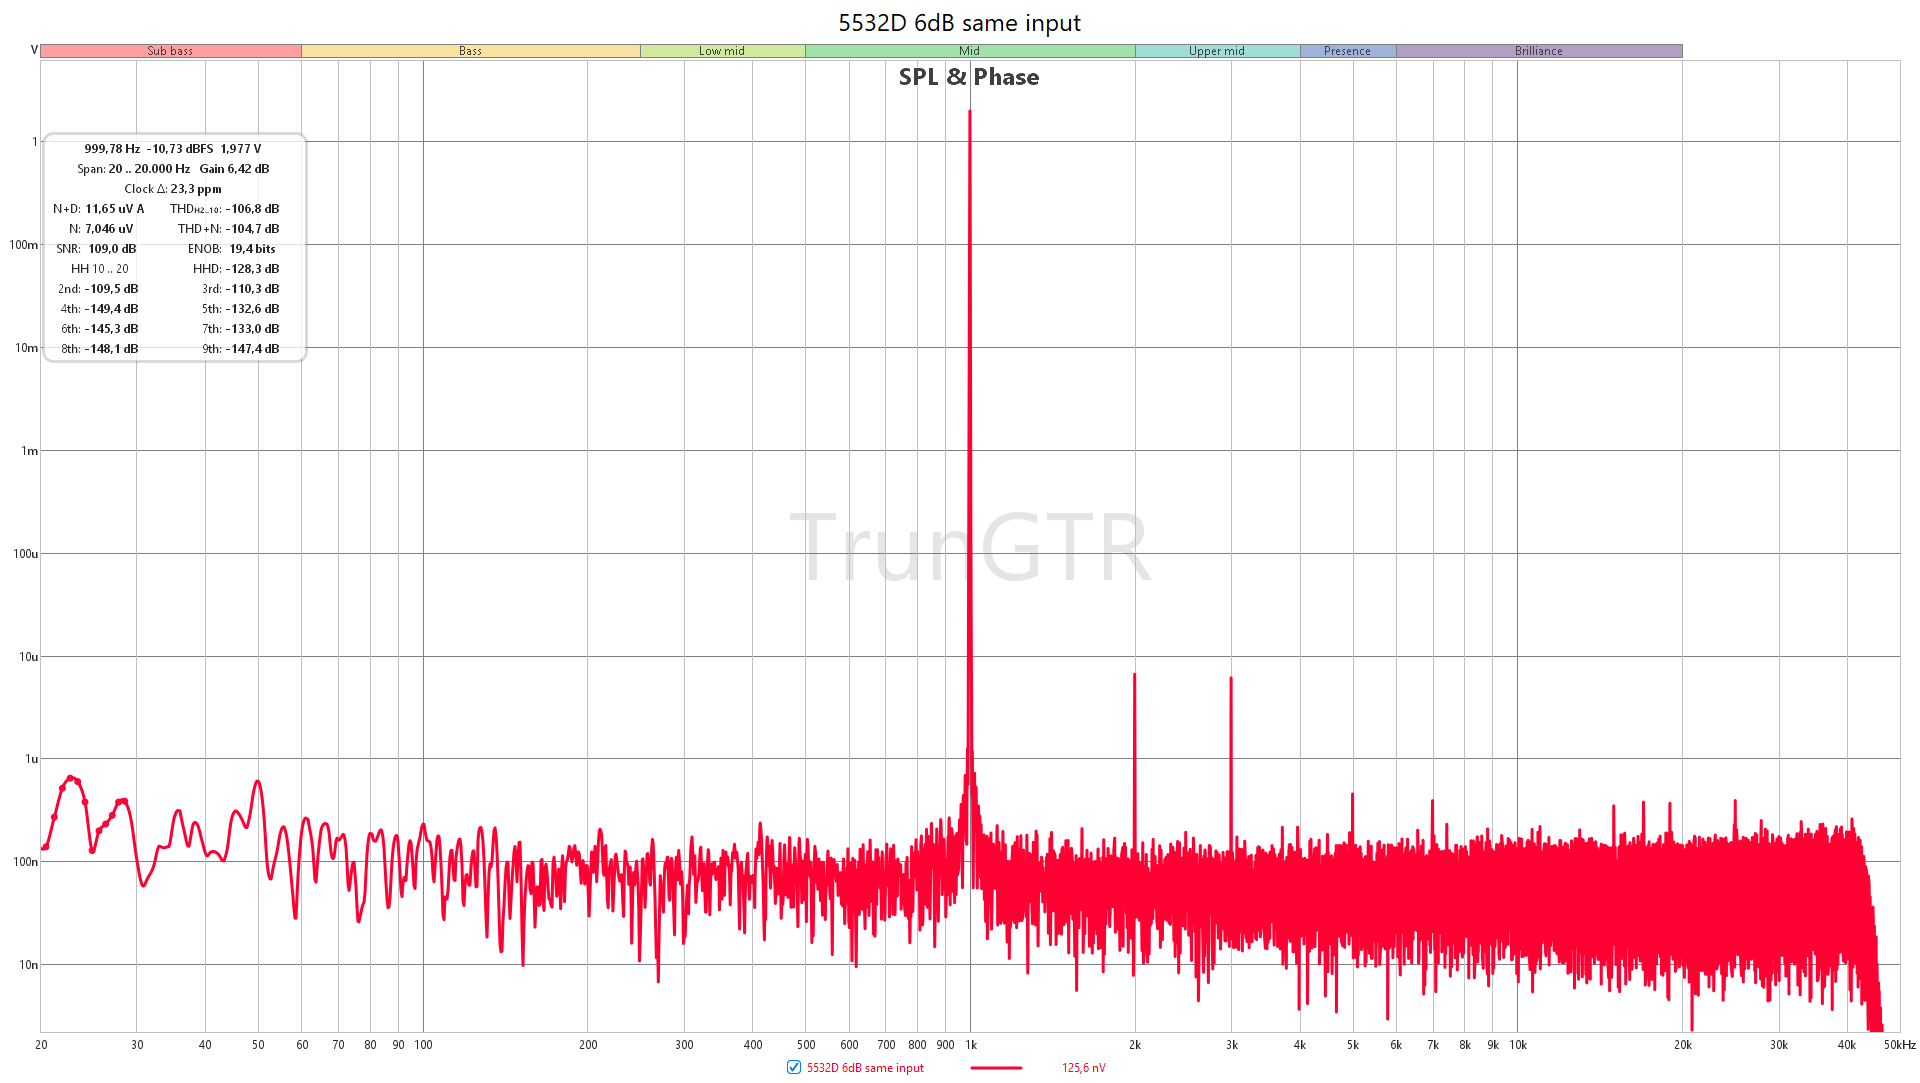
Task: Click the SNR 109,0 dB reading
Action: click(96, 249)
